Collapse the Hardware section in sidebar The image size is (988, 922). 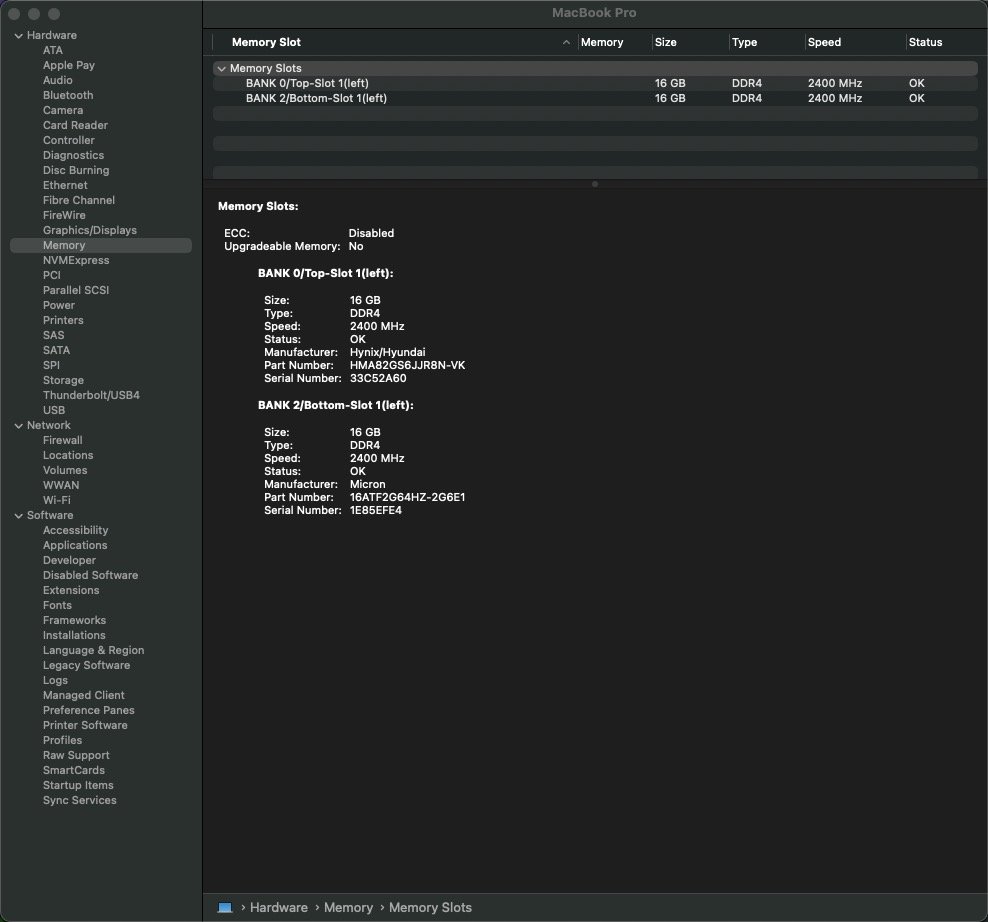18,36
